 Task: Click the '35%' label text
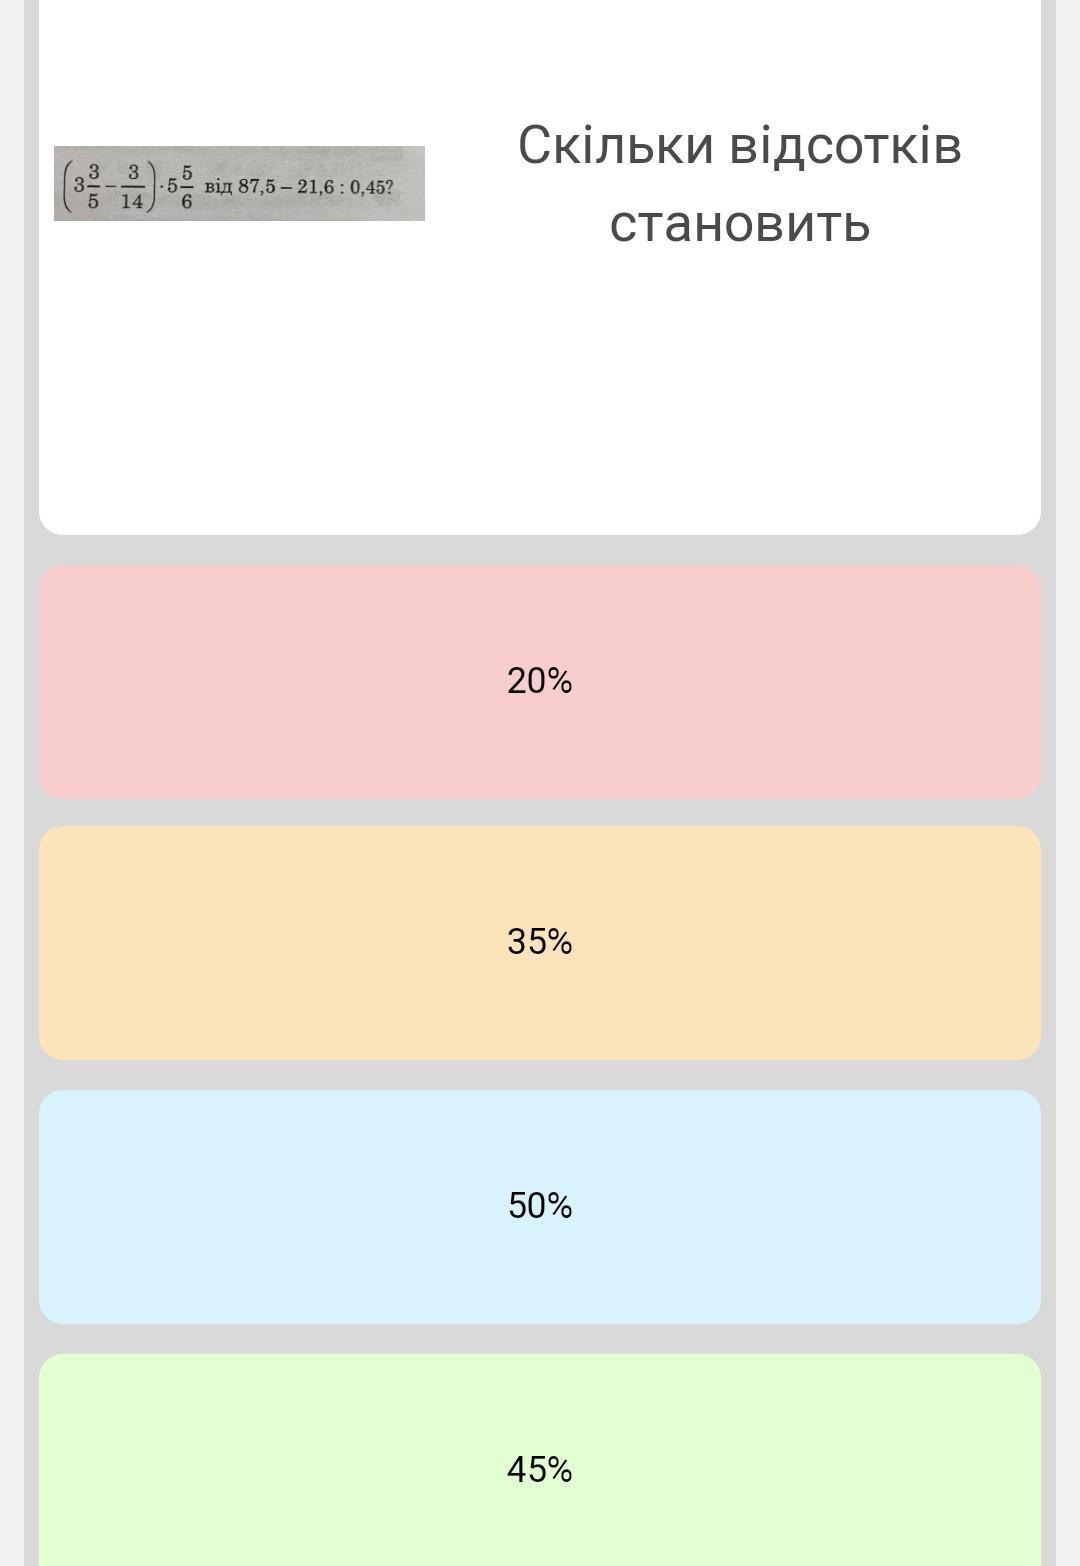(x=539, y=942)
